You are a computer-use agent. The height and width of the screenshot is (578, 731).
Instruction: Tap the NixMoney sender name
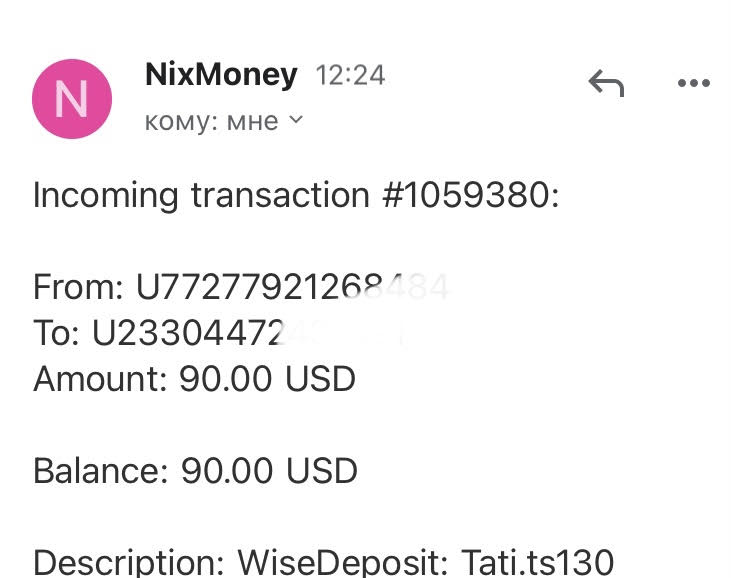coord(221,75)
